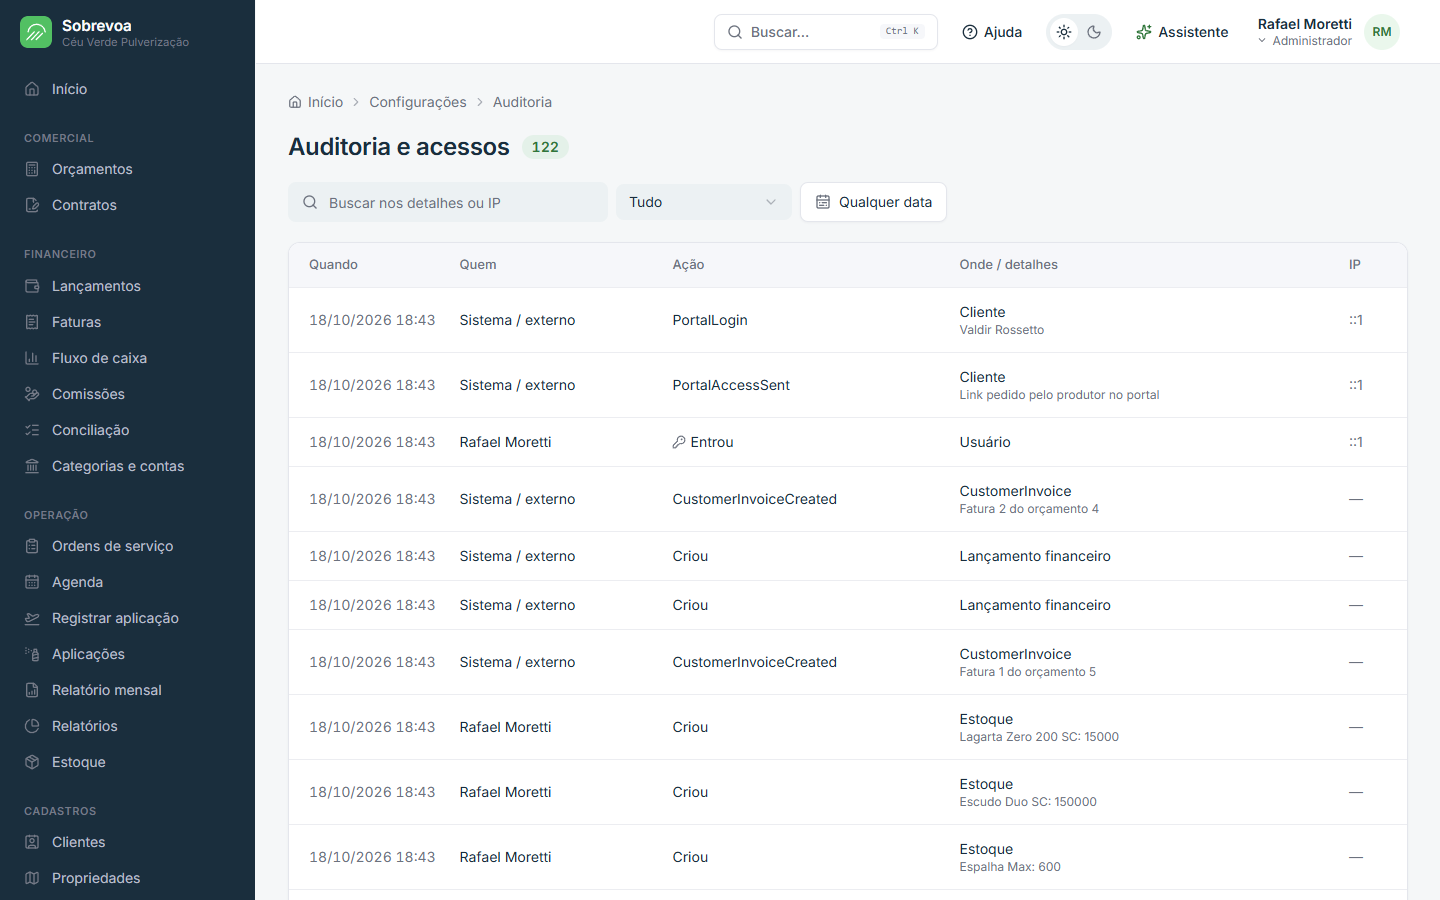Go to Configurações breadcrumb link
1440x900 pixels.
click(x=418, y=102)
